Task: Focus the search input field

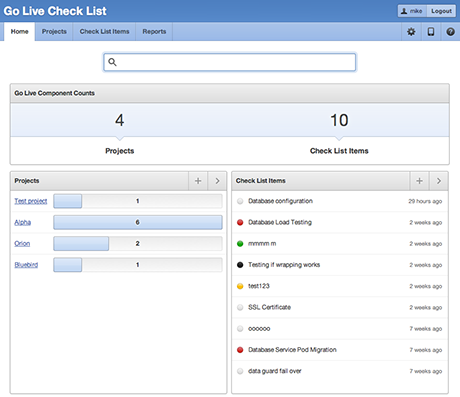Action: [229, 62]
